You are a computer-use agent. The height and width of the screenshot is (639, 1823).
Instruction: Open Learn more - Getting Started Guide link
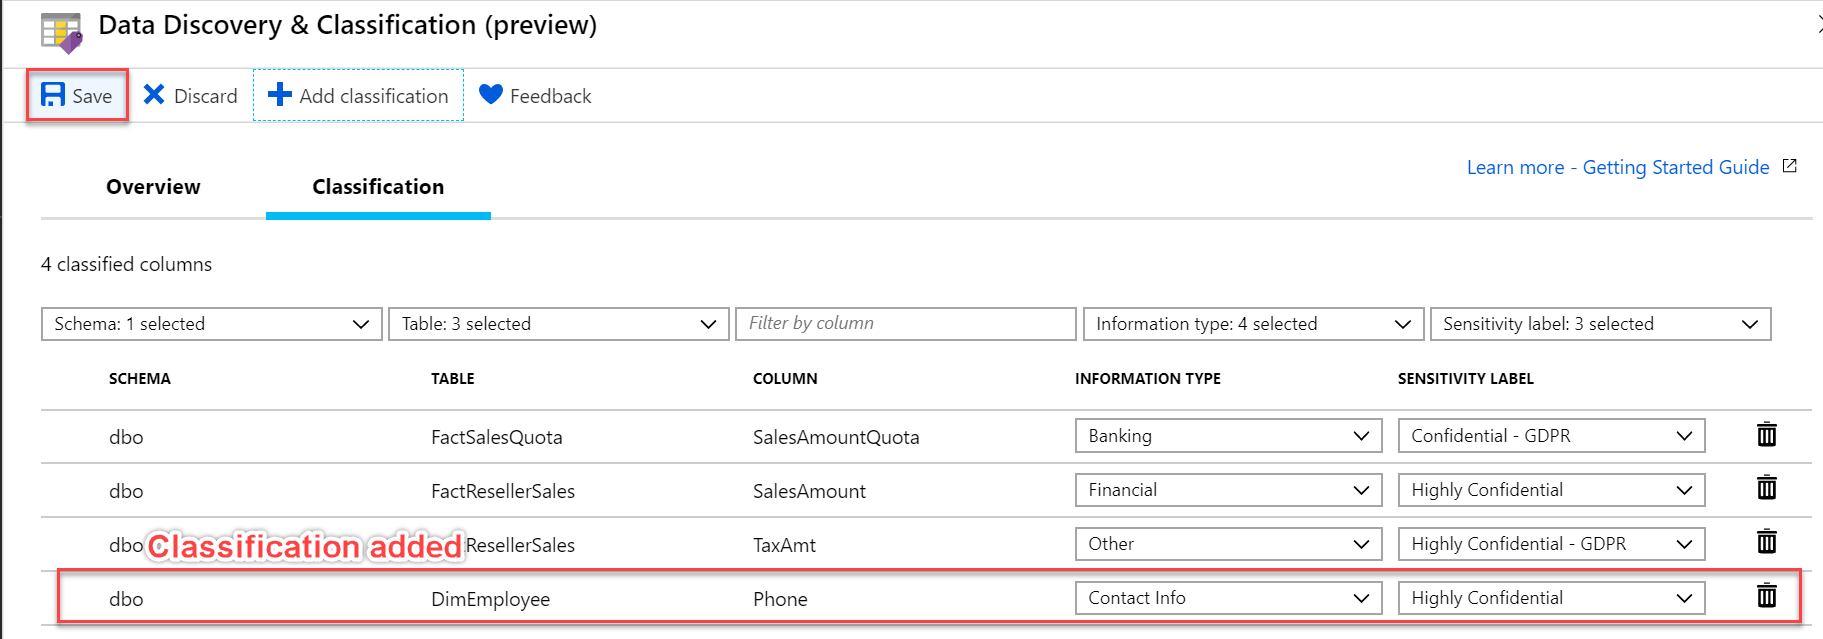(1617, 167)
